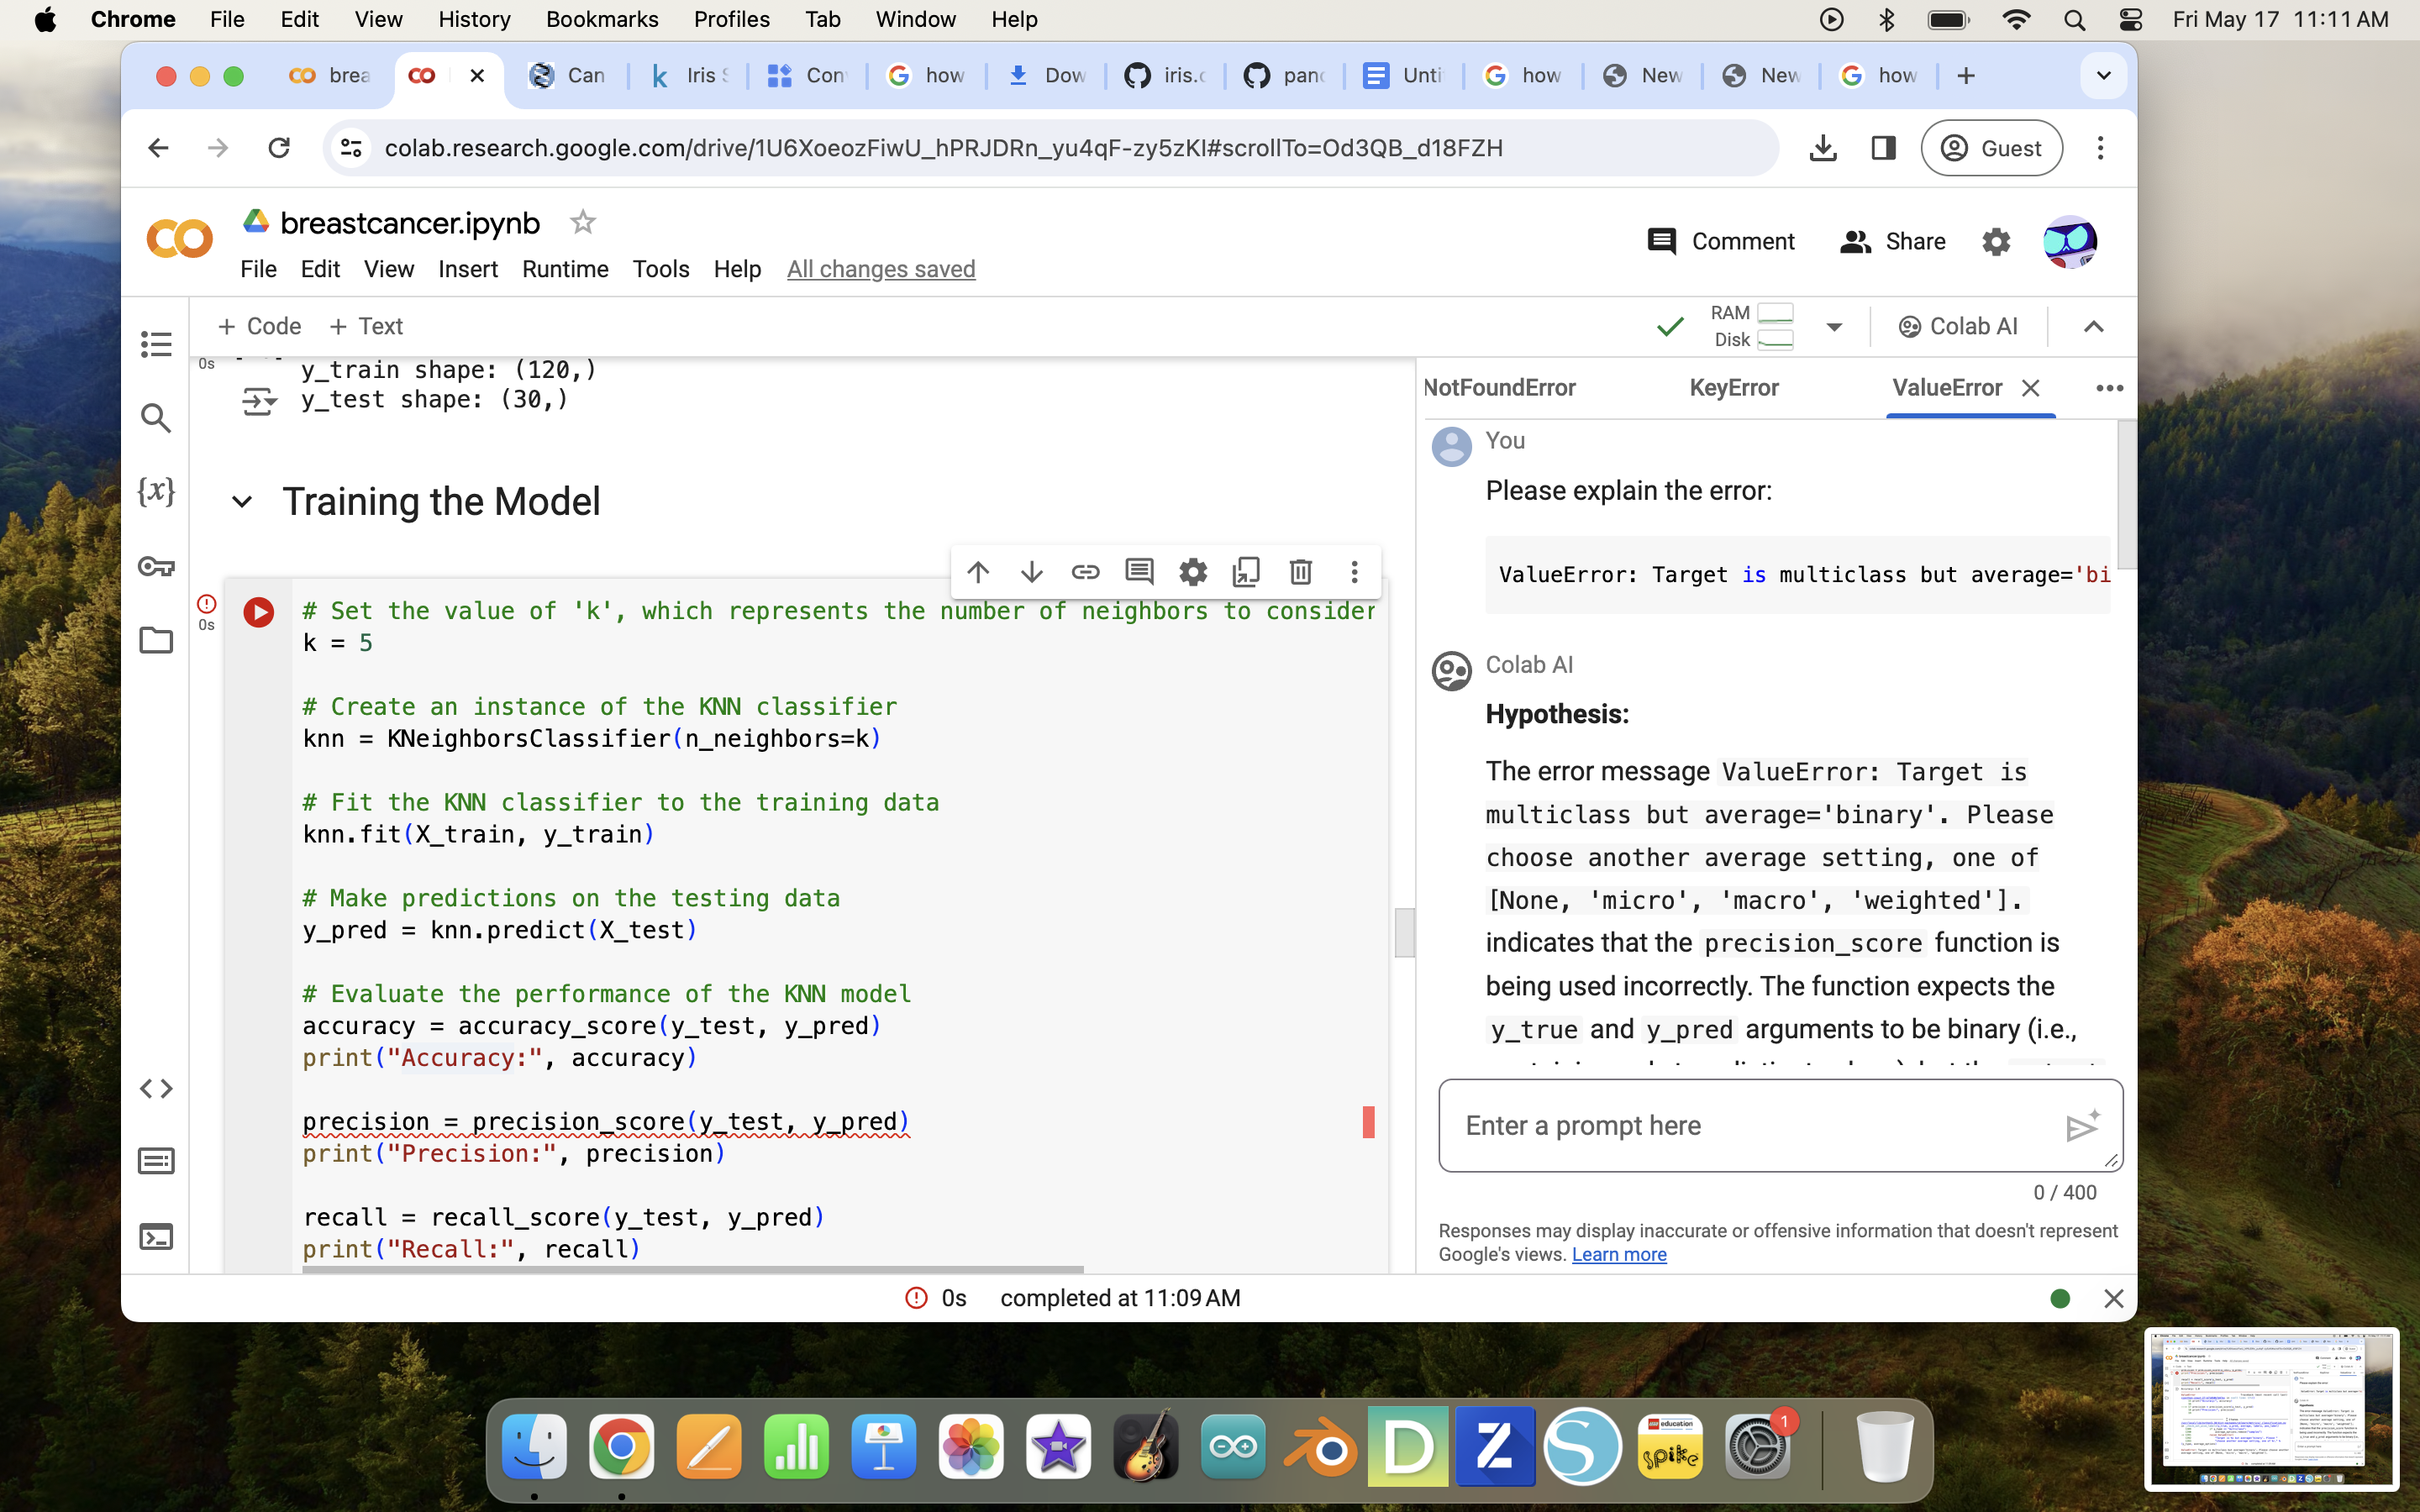Move cell down with arrow icon

1032,572
